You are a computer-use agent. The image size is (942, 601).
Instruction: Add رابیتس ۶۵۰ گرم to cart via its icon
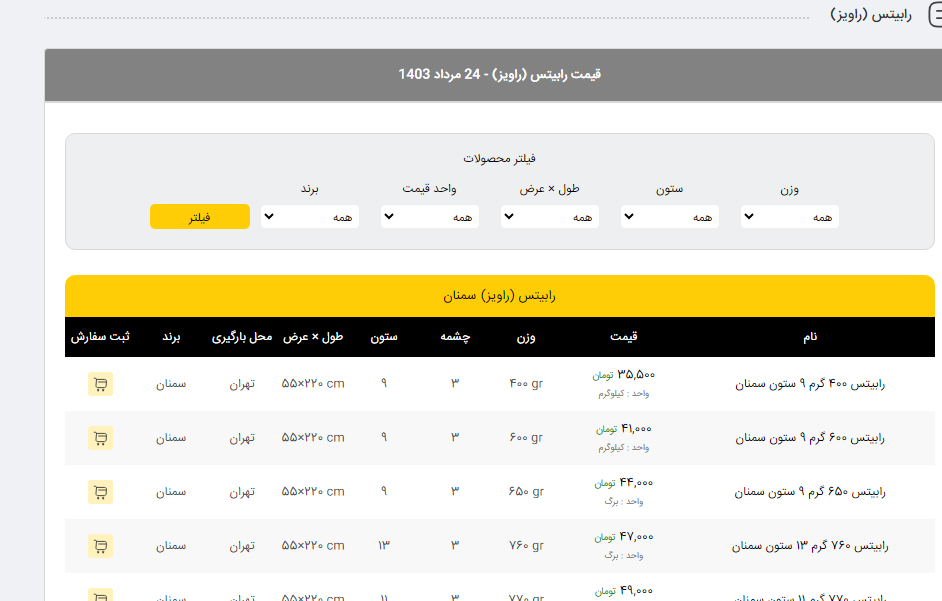[x=100, y=492]
